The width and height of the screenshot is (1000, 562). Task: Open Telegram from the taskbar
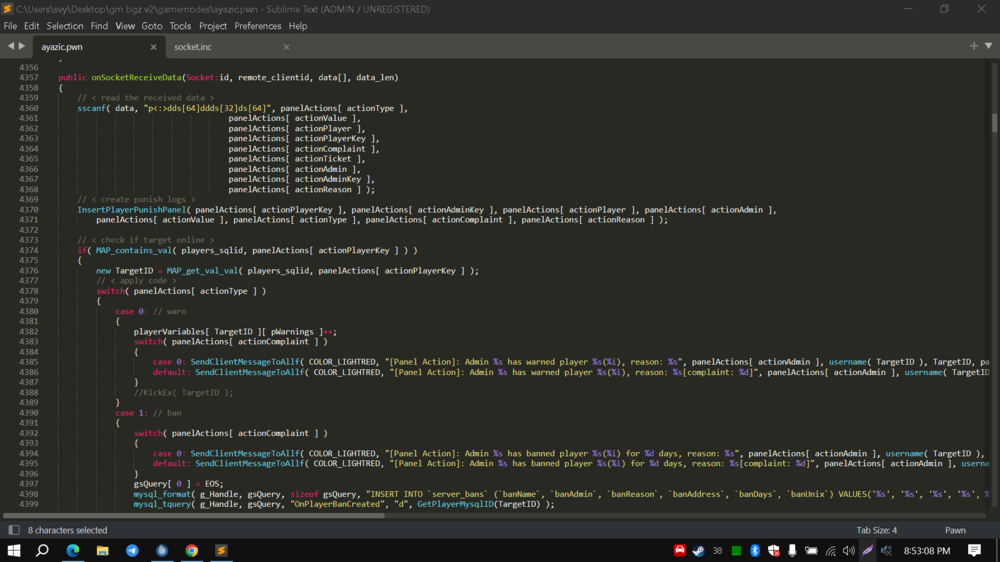[132, 550]
